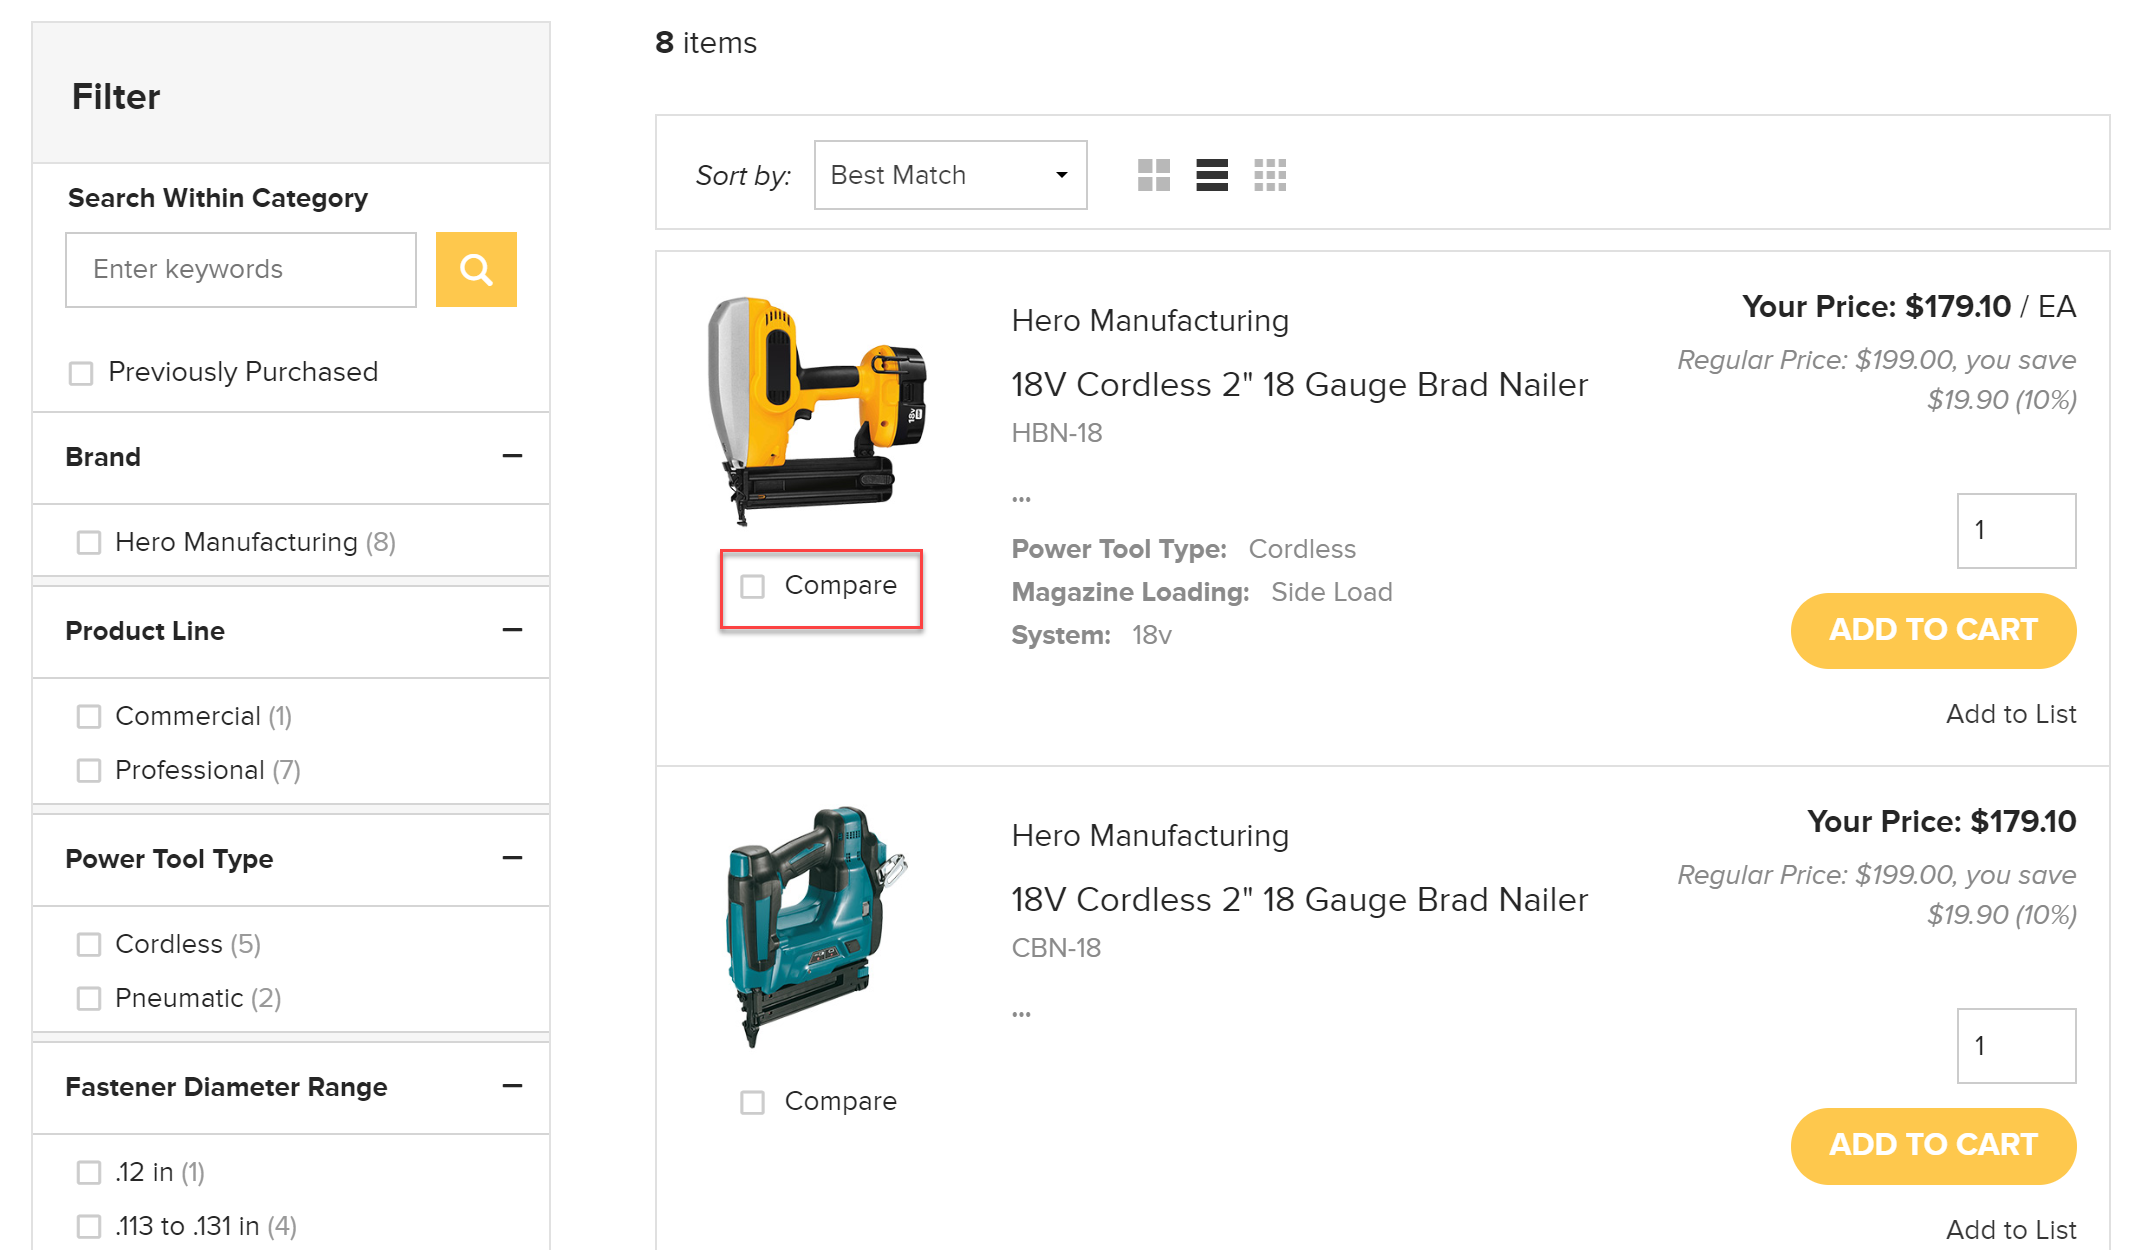
Task: Open the CBN-18 Brad Nailer product title
Action: pyautogui.click(x=1298, y=899)
